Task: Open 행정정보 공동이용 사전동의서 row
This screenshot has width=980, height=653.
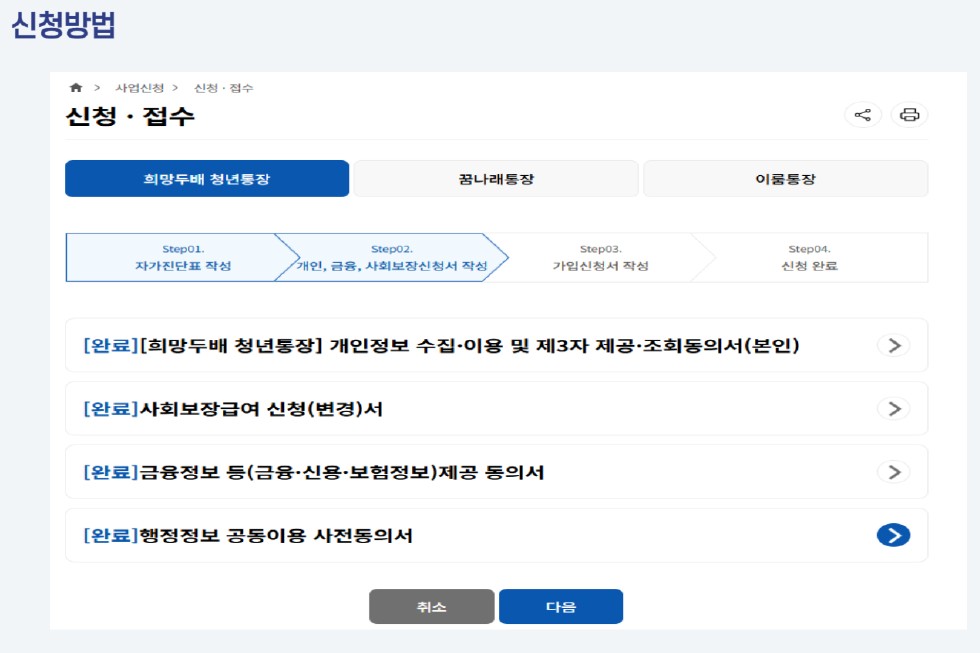Action: pos(496,536)
